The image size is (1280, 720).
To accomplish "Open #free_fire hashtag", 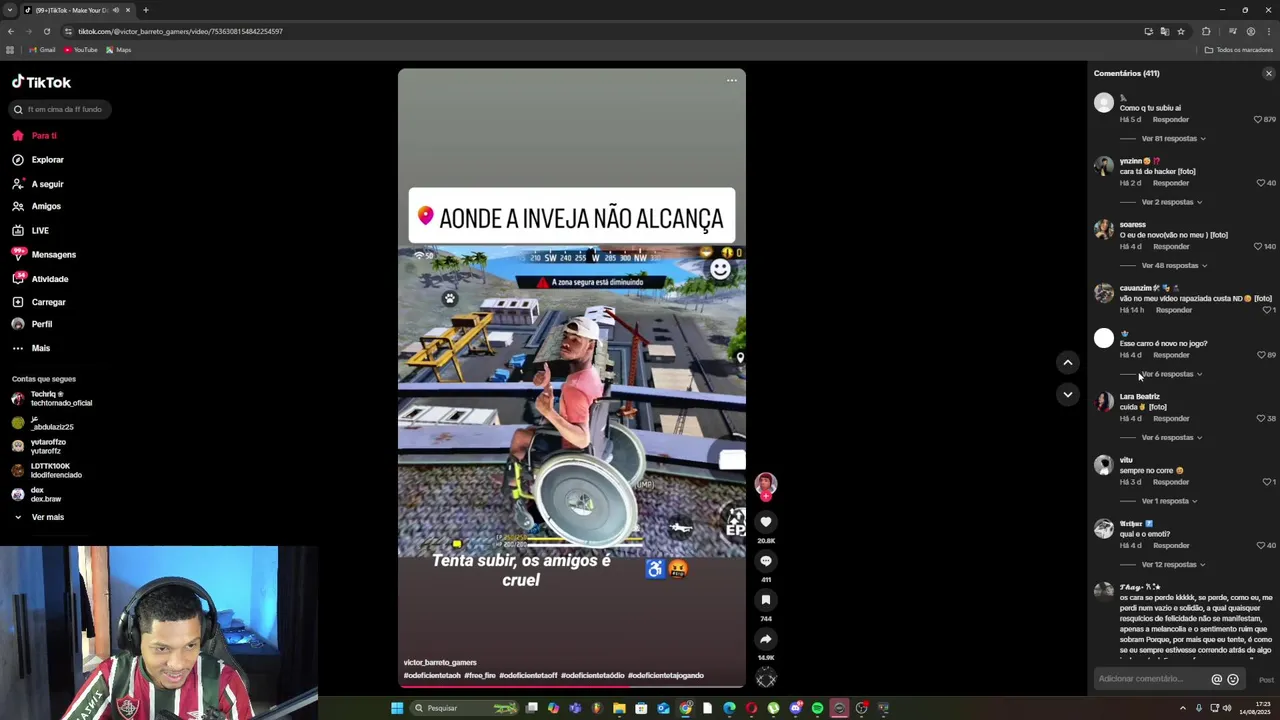I will [x=480, y=675].
